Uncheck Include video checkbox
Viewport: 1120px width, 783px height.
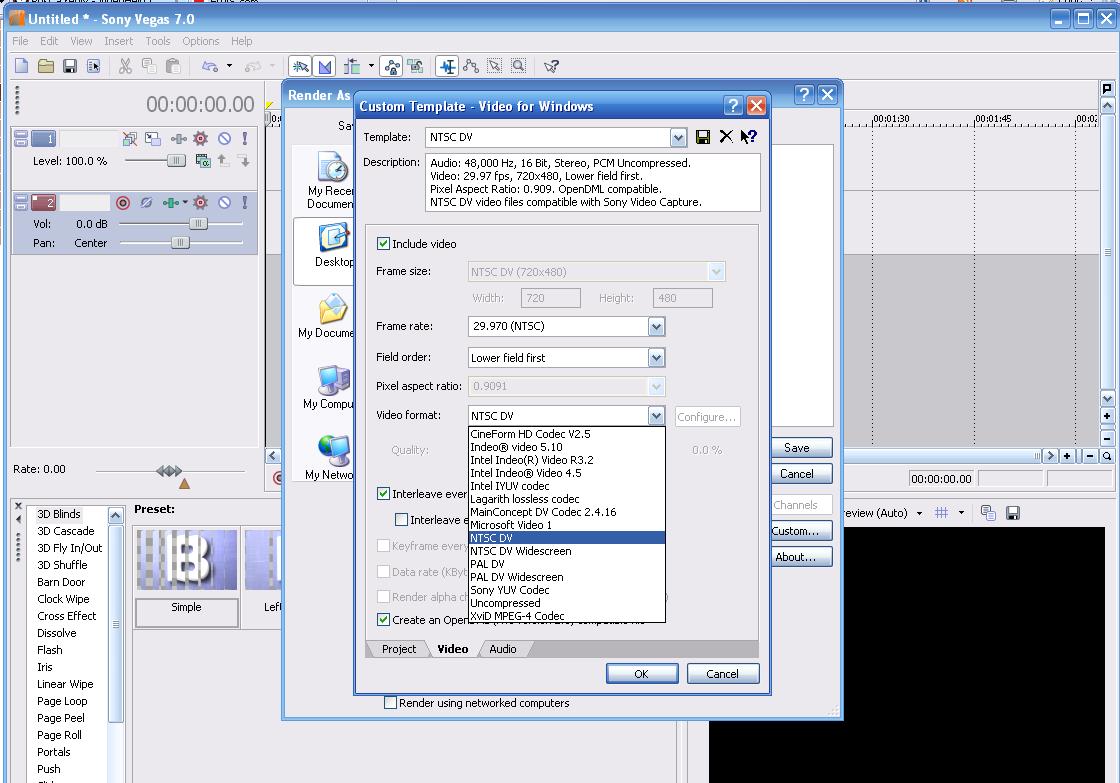(384, 244)
